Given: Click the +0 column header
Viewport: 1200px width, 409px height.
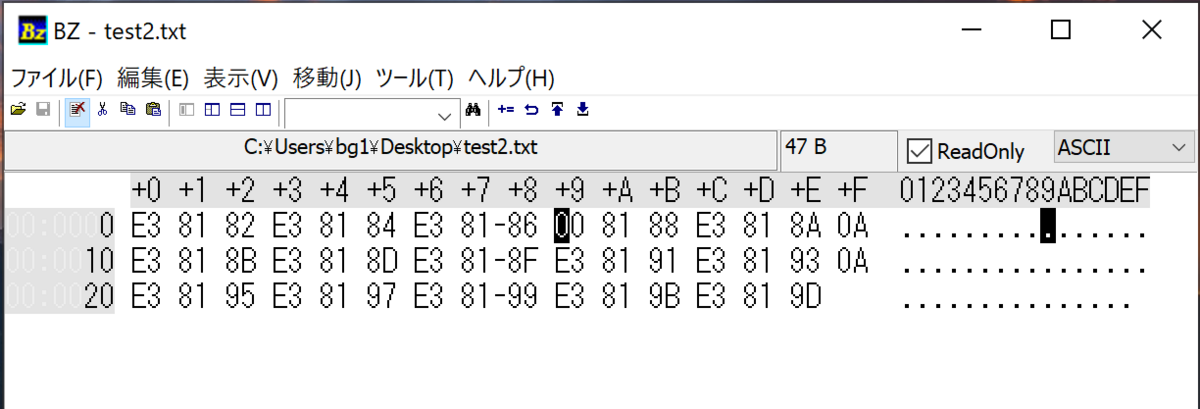Looking at the screenshot, I should point(146,190).
